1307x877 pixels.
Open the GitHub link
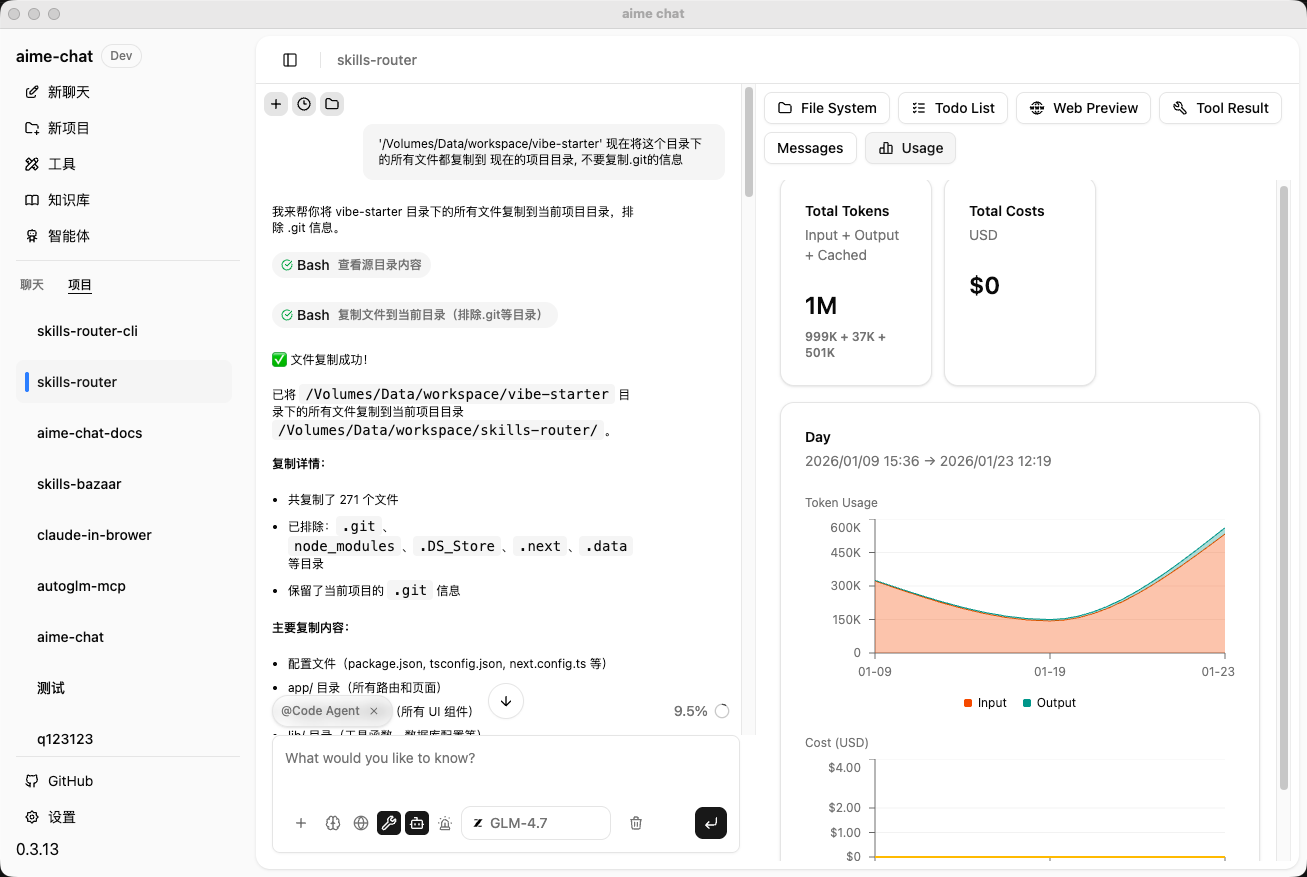[61, 781]
